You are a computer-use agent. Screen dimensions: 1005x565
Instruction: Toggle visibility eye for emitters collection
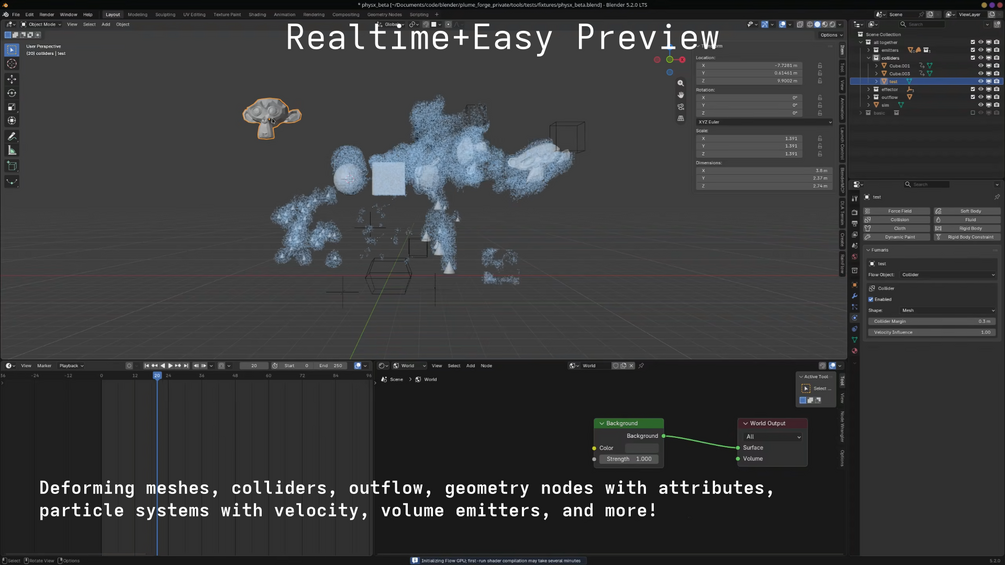coord(981,50)
